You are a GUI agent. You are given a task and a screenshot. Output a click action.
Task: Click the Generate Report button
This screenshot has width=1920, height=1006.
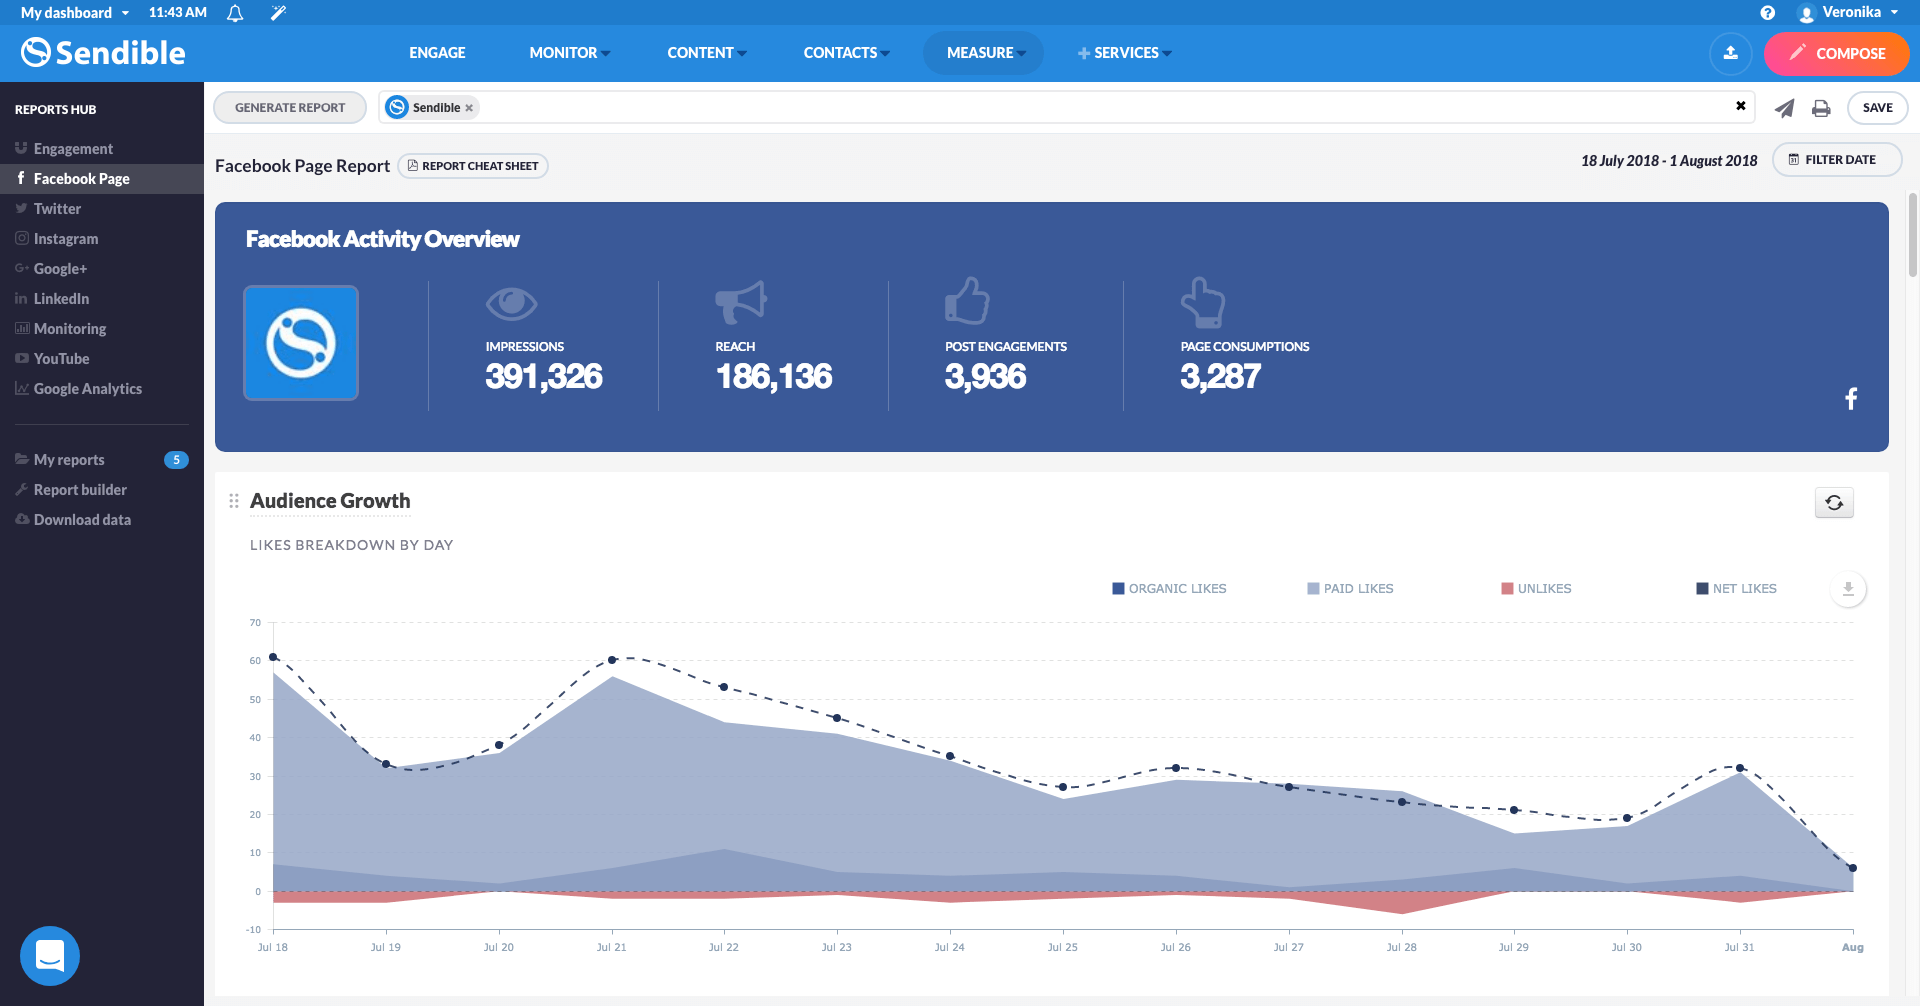(290, 108)
